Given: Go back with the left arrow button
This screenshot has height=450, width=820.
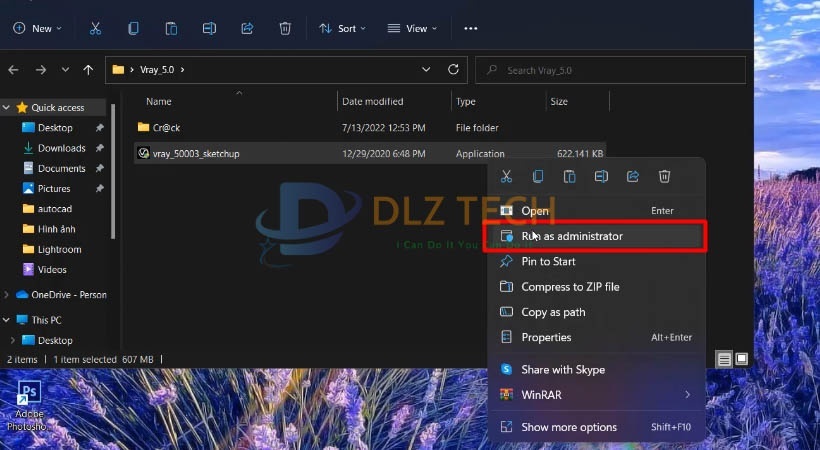Looking at the screenshot, I should pos(14,70).
